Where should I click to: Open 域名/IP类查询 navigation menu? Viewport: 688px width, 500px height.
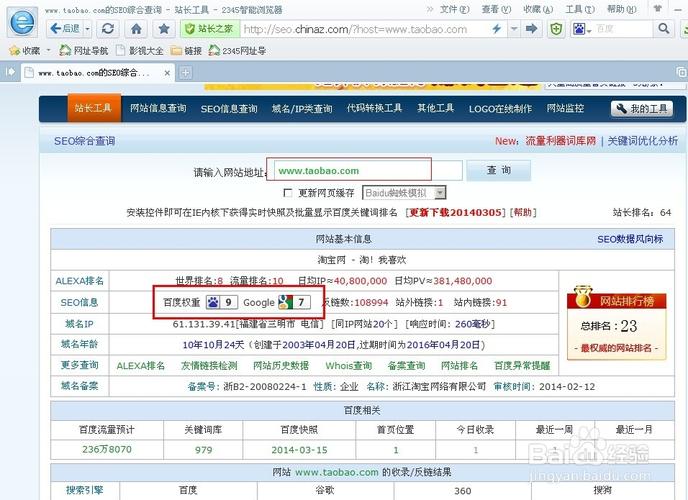[x=302, y=109]
